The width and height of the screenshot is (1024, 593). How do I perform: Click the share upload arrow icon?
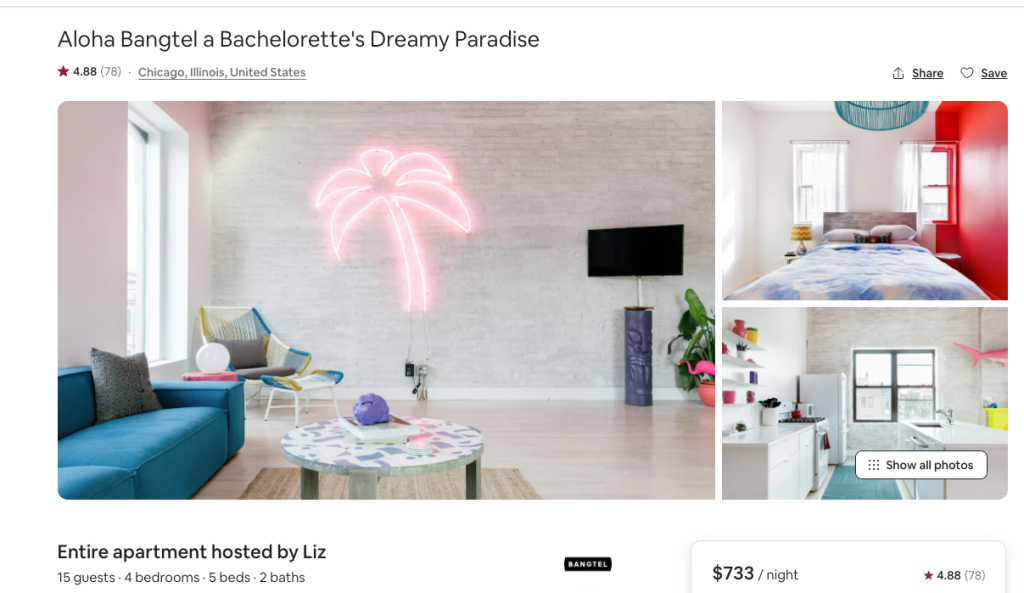tap(898, 73)
